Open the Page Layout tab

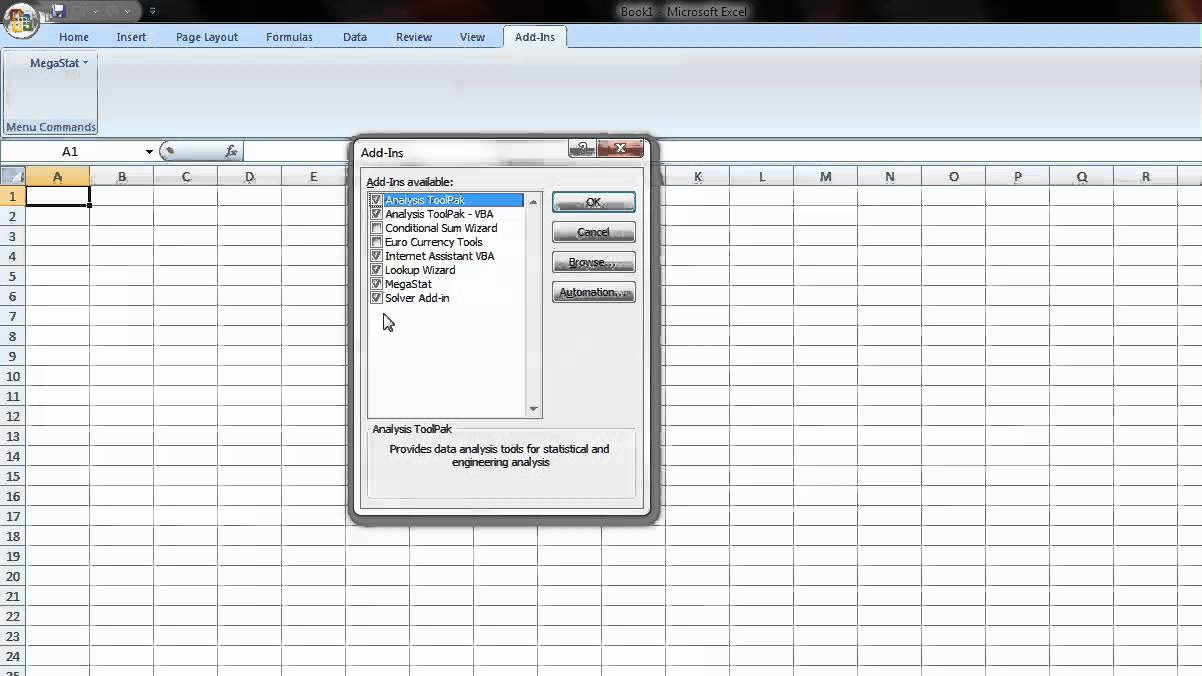(x=207, y=37)
